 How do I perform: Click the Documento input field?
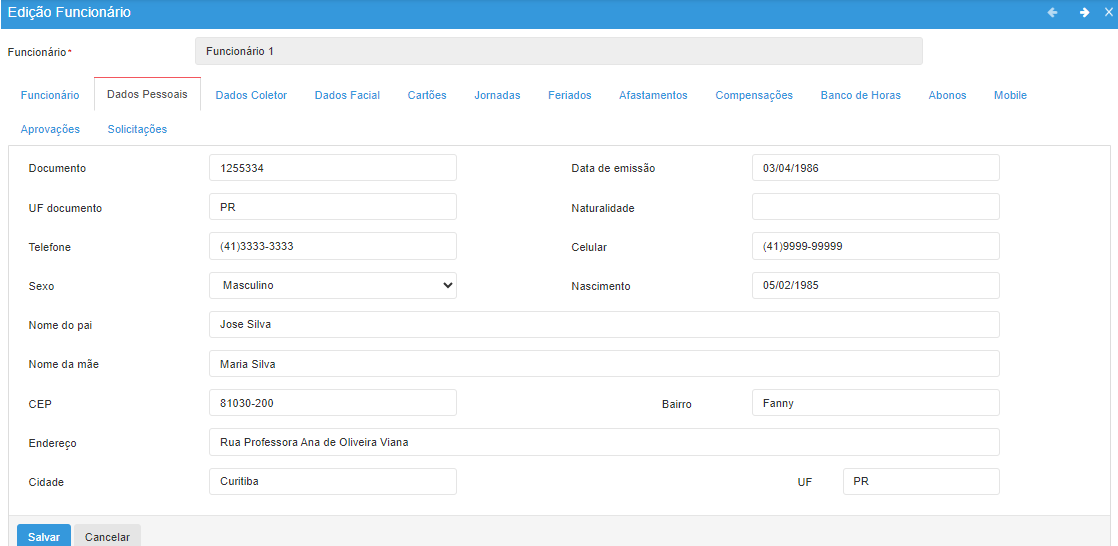tap(333, 168)
